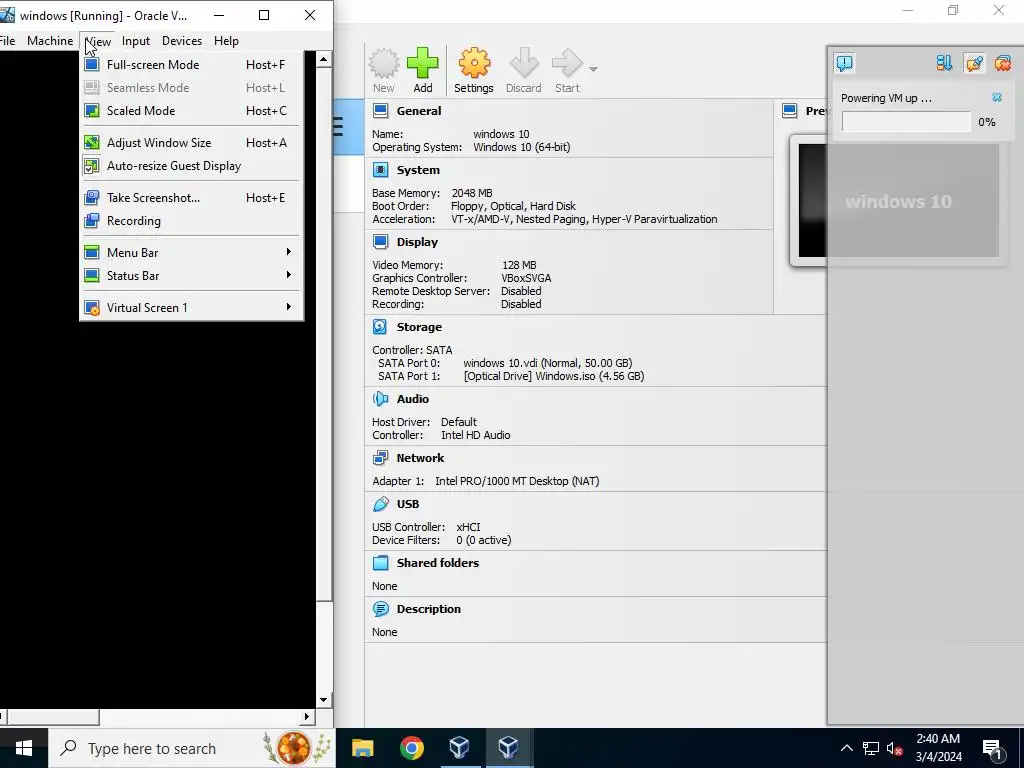The height and width of the screenshot is (768, 1024).
Task: Click the Virtual Screen 1 icon
Action: coord(92,308)
